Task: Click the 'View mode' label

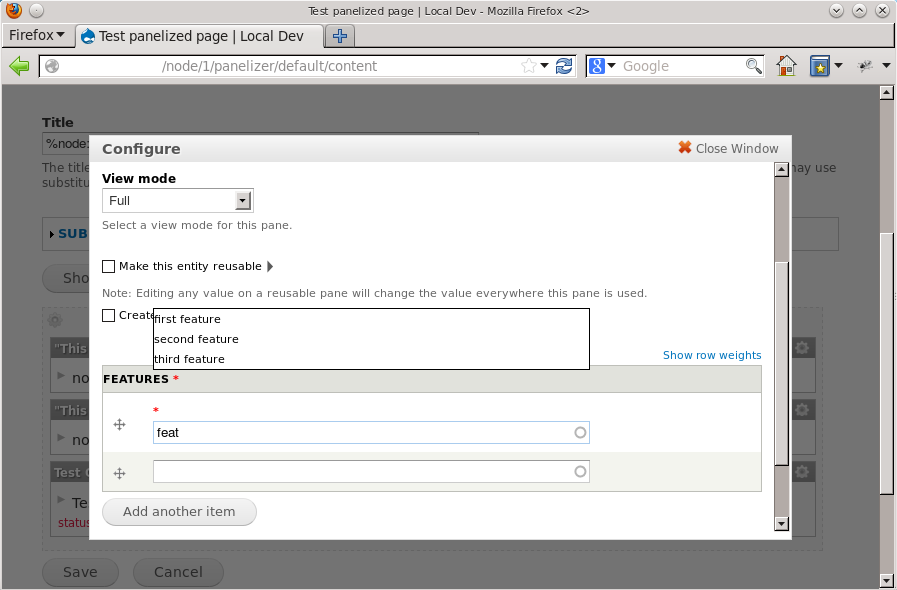Action: coord(139,179)
